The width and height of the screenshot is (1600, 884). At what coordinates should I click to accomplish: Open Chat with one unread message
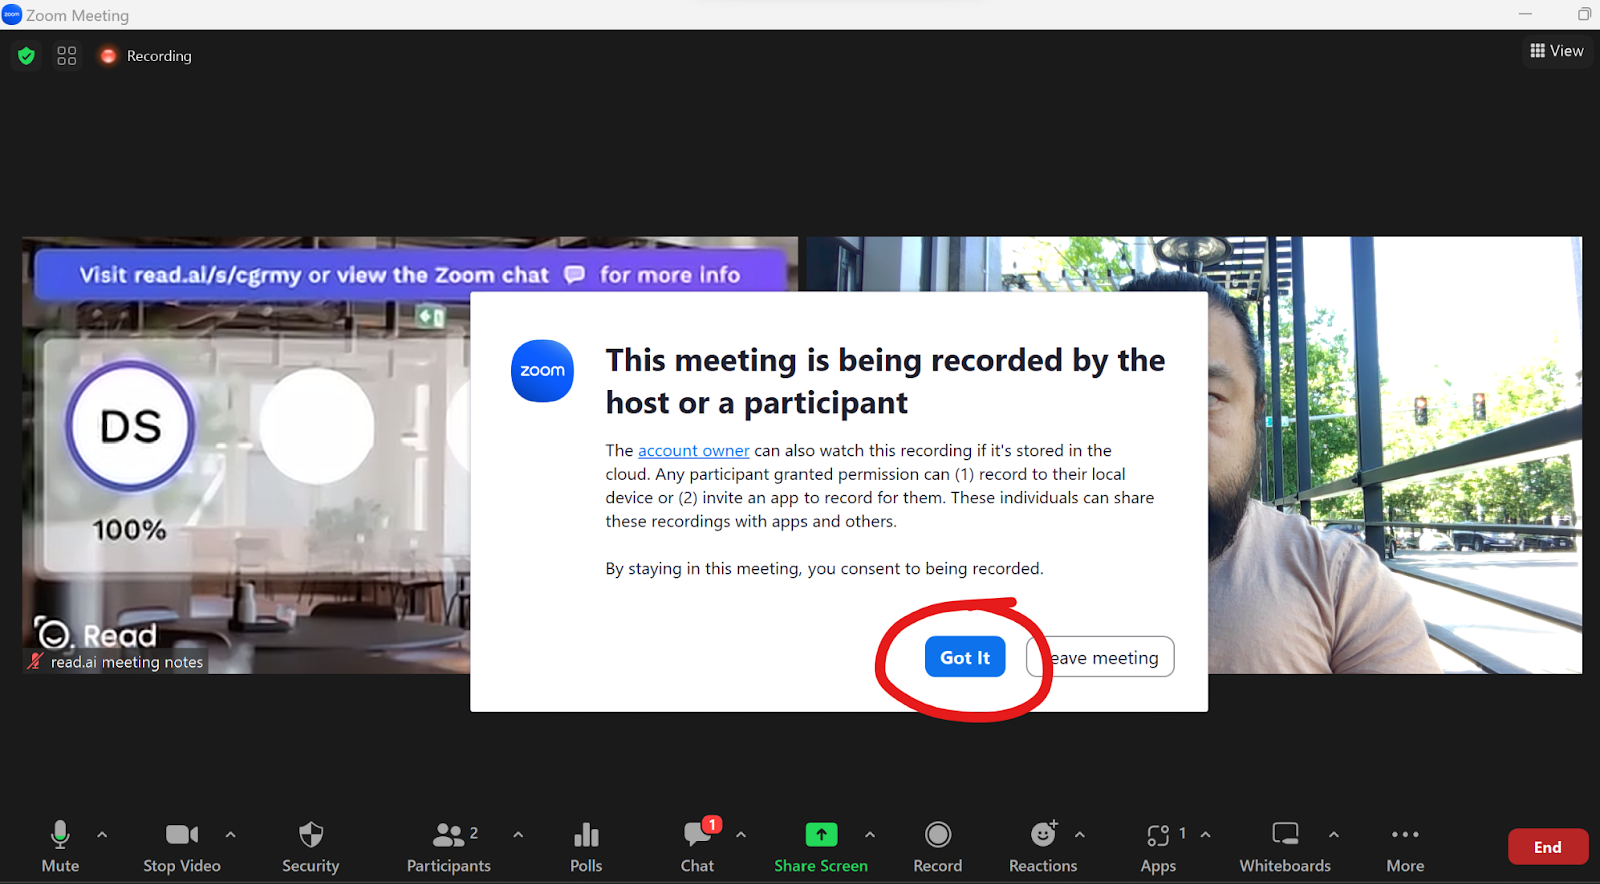click(698, 847)
